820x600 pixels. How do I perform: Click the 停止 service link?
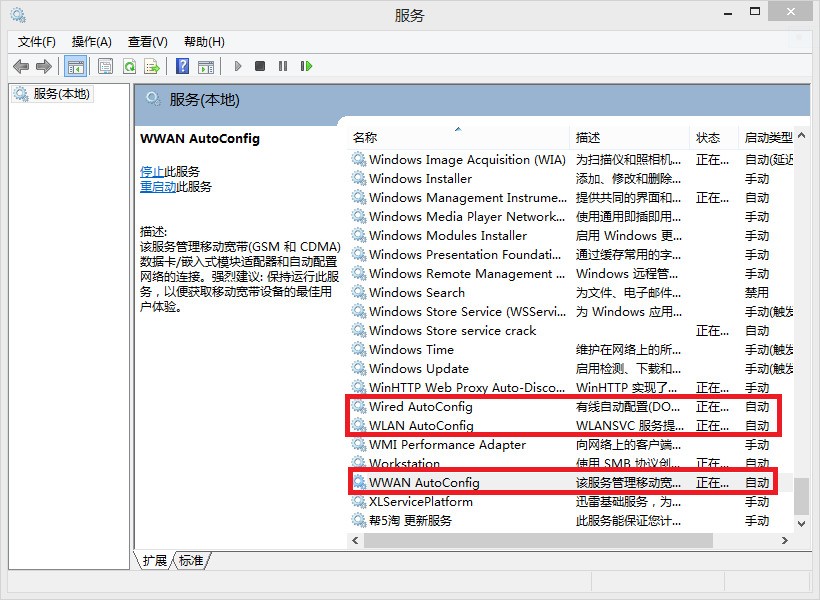coord(152,172)
